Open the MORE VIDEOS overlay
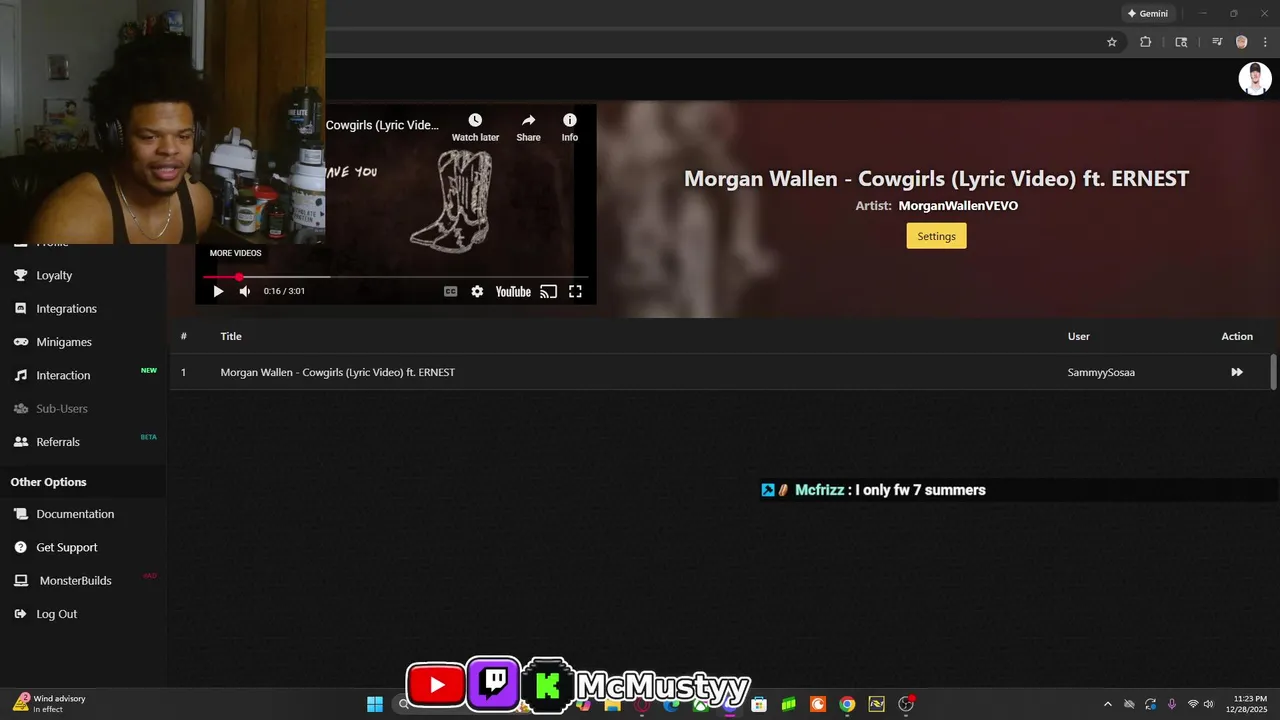This screenshot has width=1280, height=720. [235, 253]
